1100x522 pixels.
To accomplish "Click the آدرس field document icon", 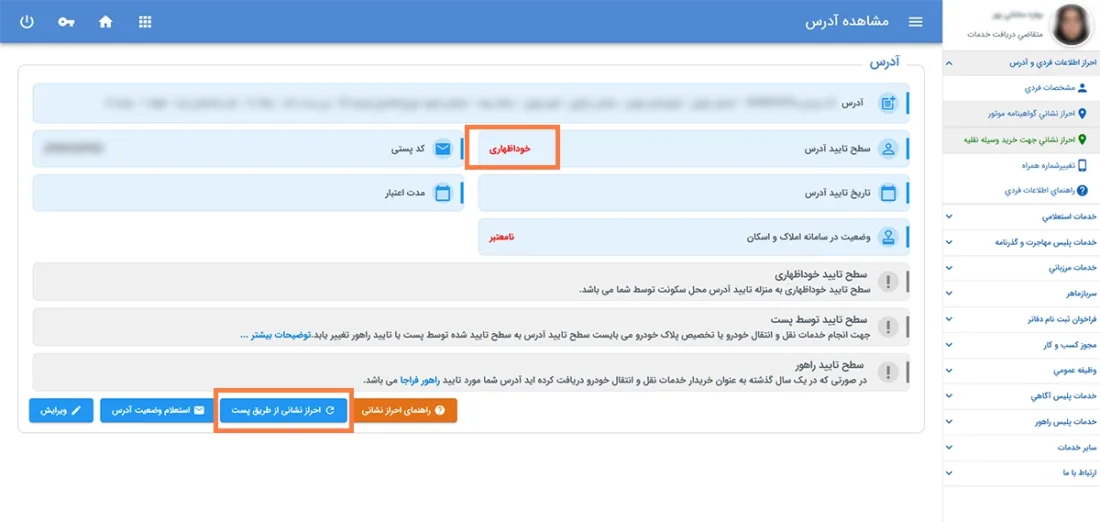I will point(889,103).
